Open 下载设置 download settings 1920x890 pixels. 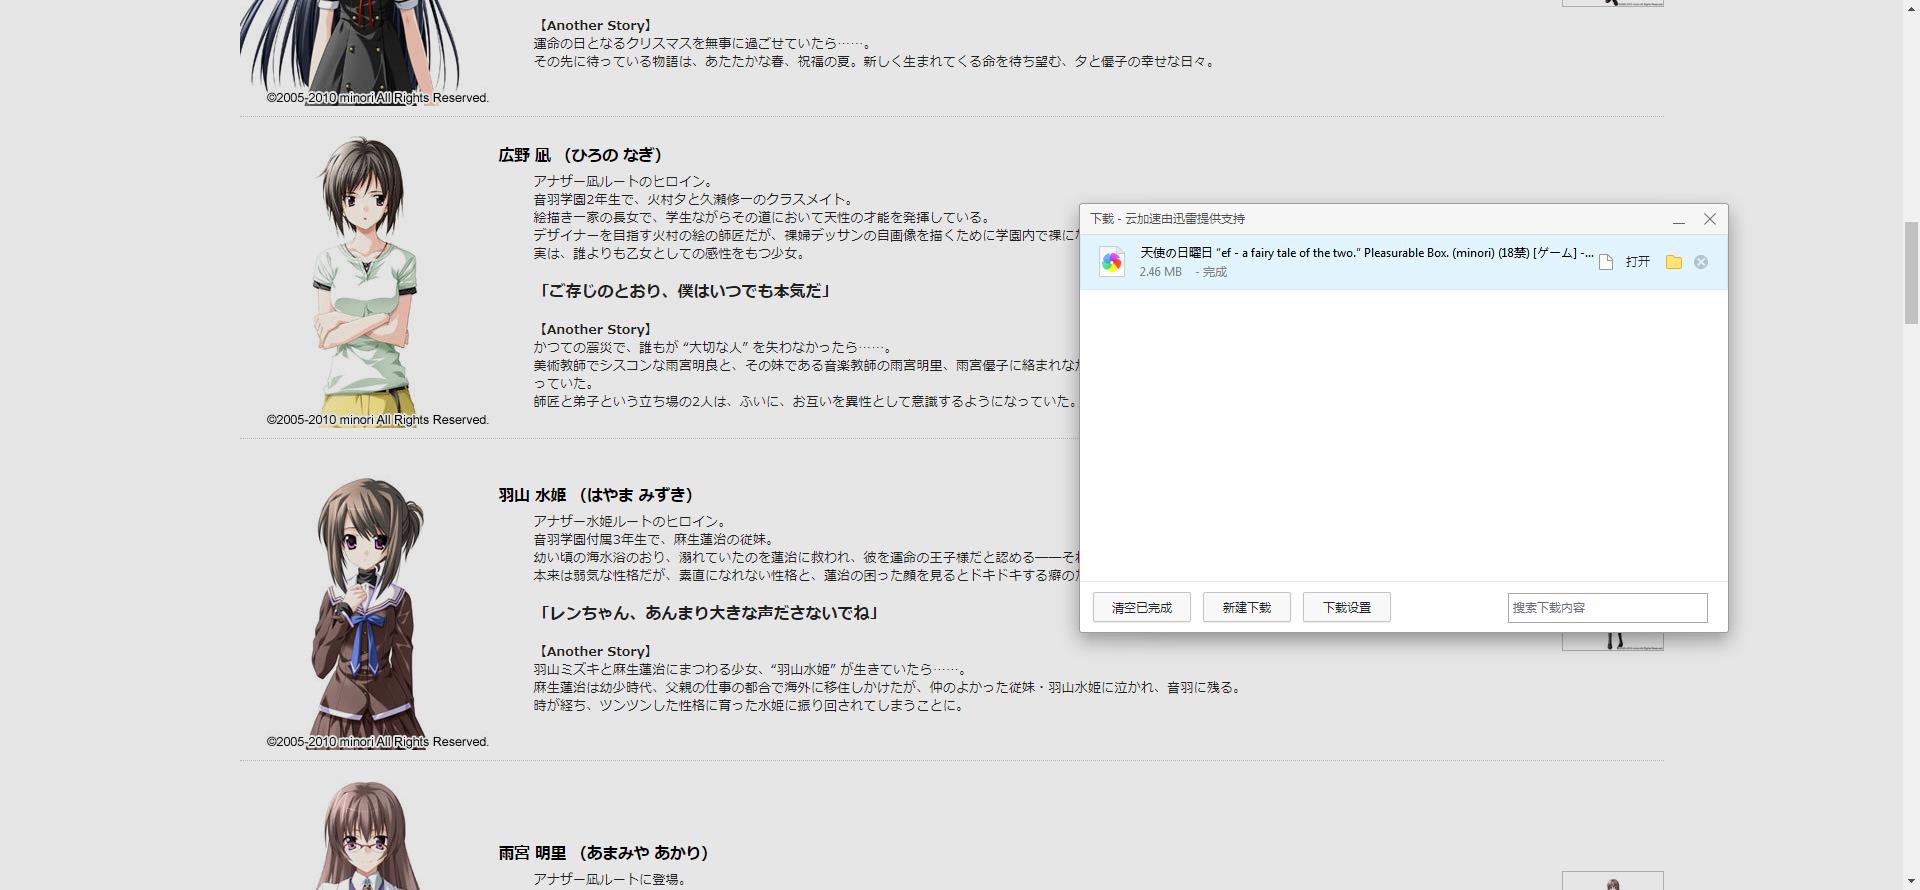coord(1346,607)
